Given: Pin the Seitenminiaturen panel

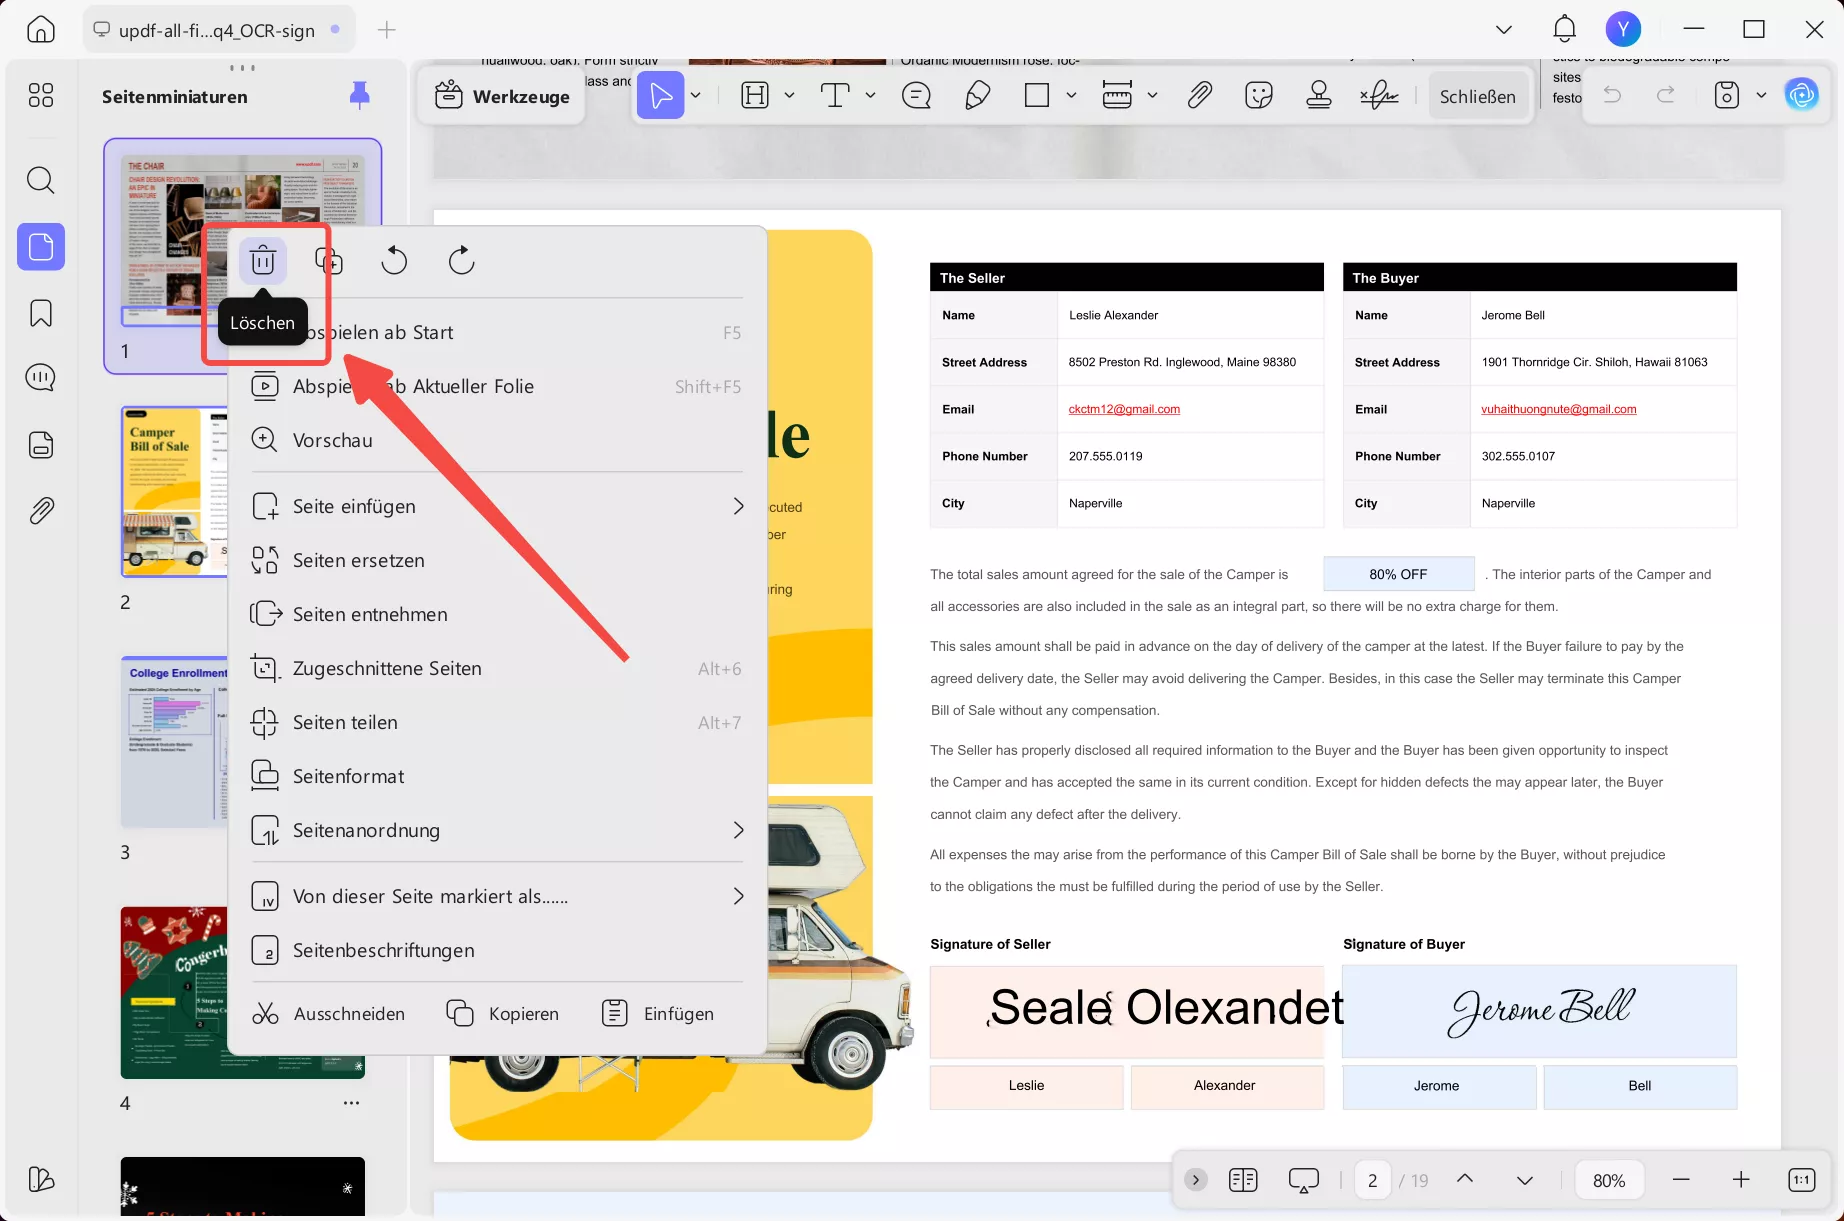Looking at the screenshot, I should 359,96.
